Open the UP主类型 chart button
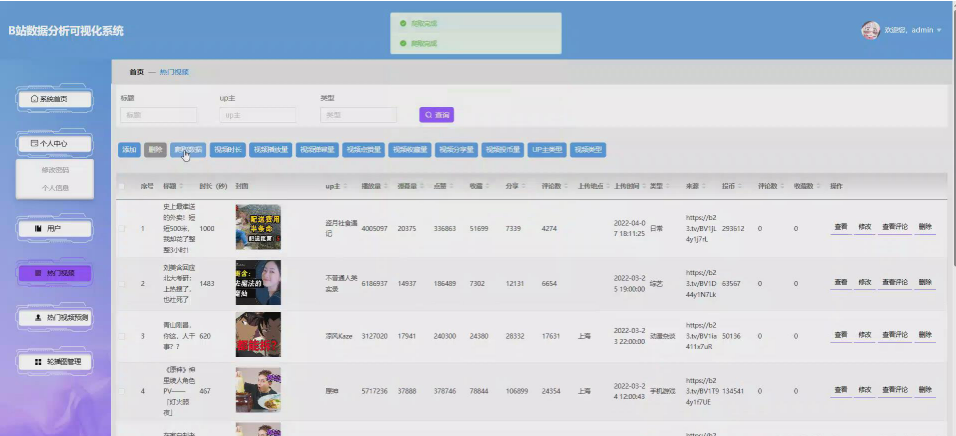Image resolution: width=956 pixels, height=436 pixels. point(547,150)
